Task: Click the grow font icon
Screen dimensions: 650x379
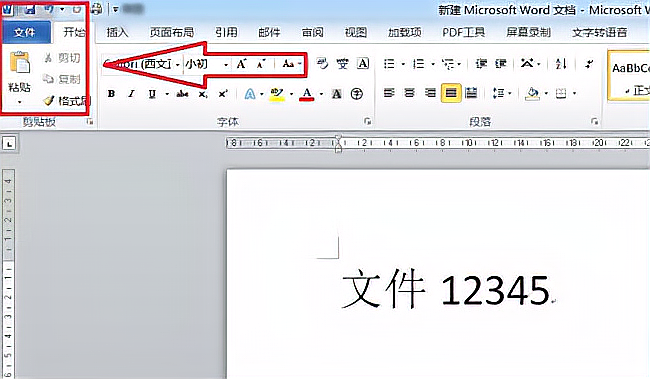Action: (x=241, y=64)
